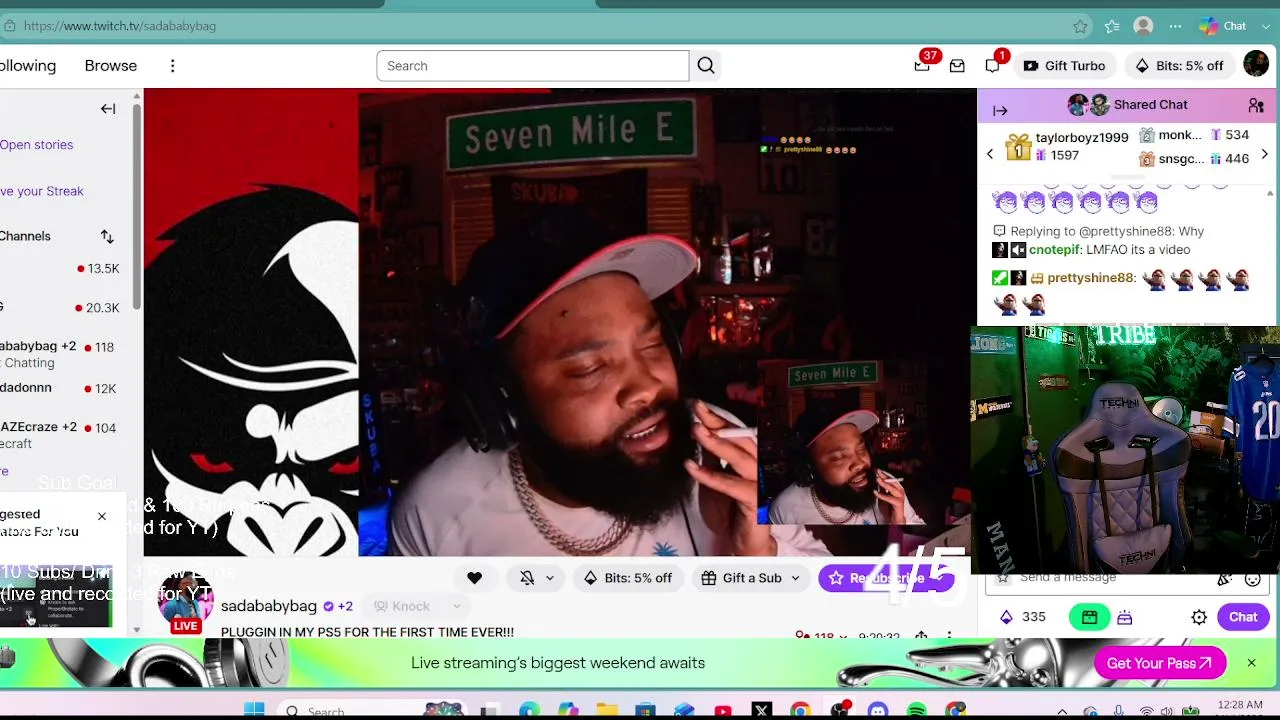The width and height of the screenshot is (1280, 720).
Task: Open the channel points balance of 335
Action: coord(1022,617)
